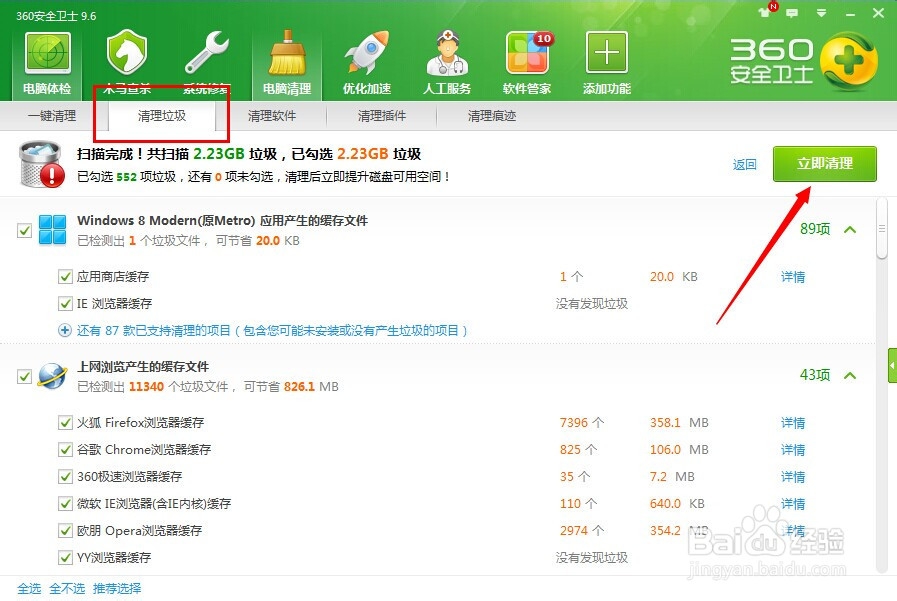
Task: Click the 826.1 MB savings value
Action: (x=311, y=387)
